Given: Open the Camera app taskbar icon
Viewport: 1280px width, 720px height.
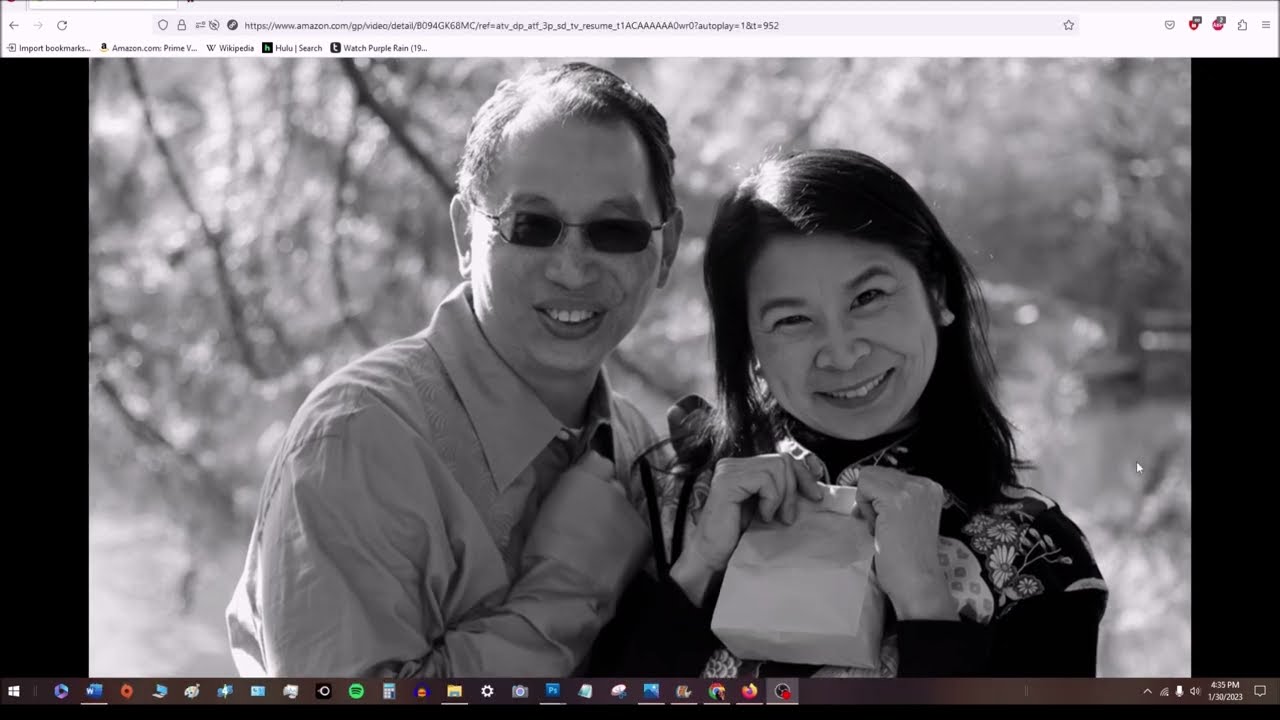Looking at the screenshot, I should [x=520, y=691].
